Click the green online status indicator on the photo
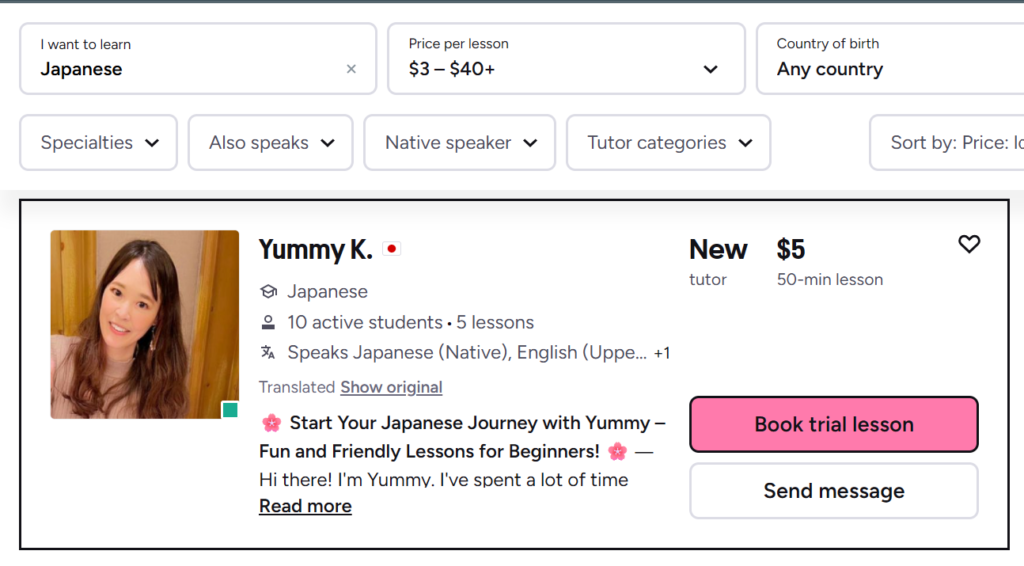 (230, 409)
